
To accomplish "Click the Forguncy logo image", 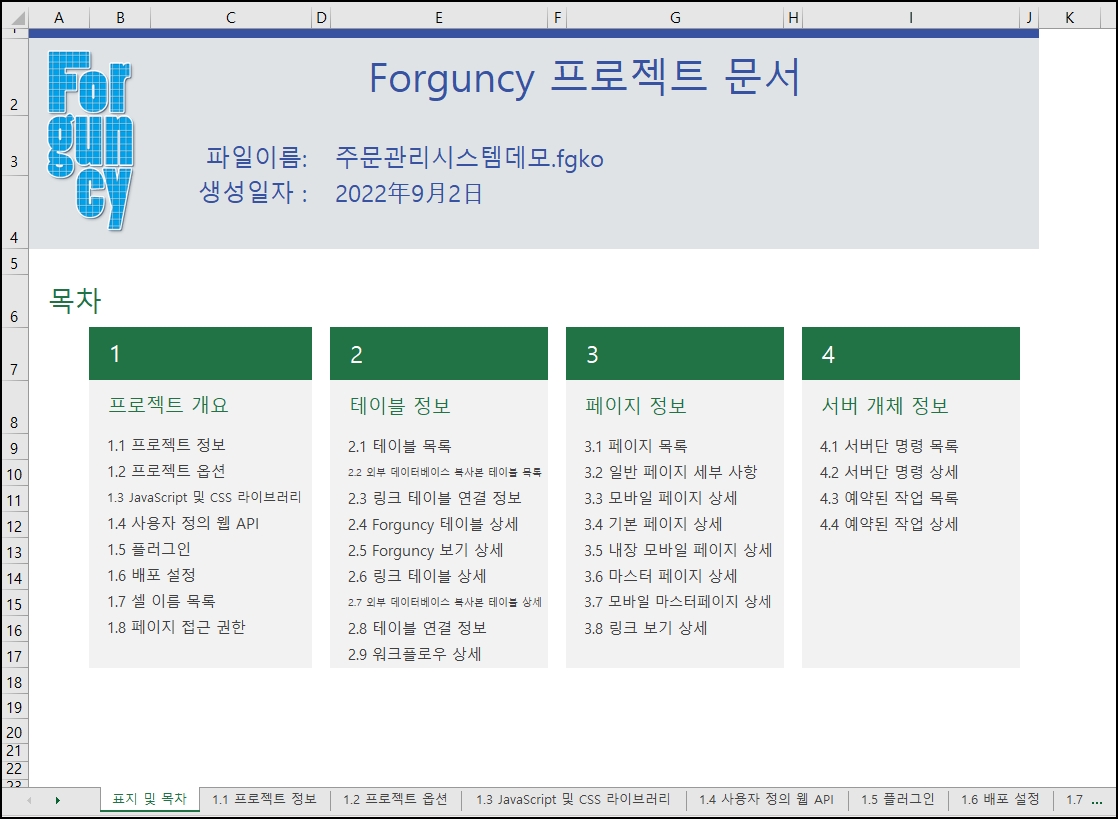I will 90,141.
